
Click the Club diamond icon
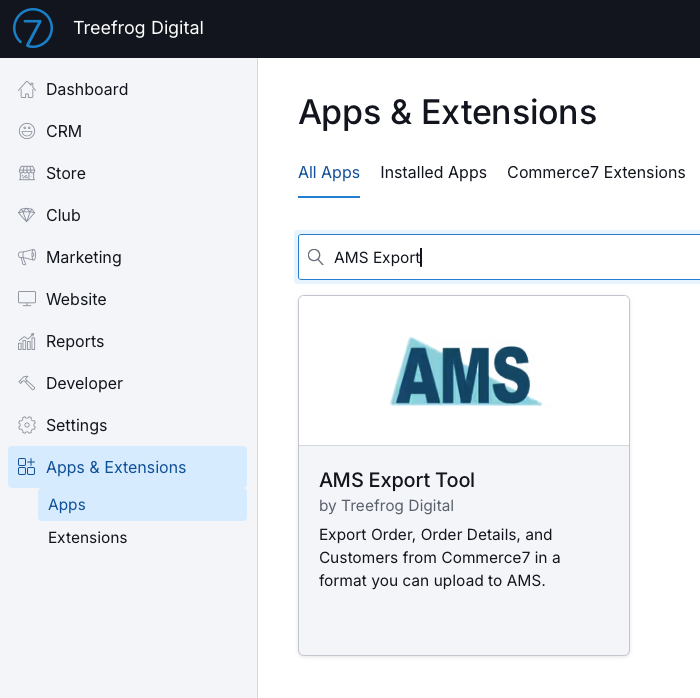(27, 215)
